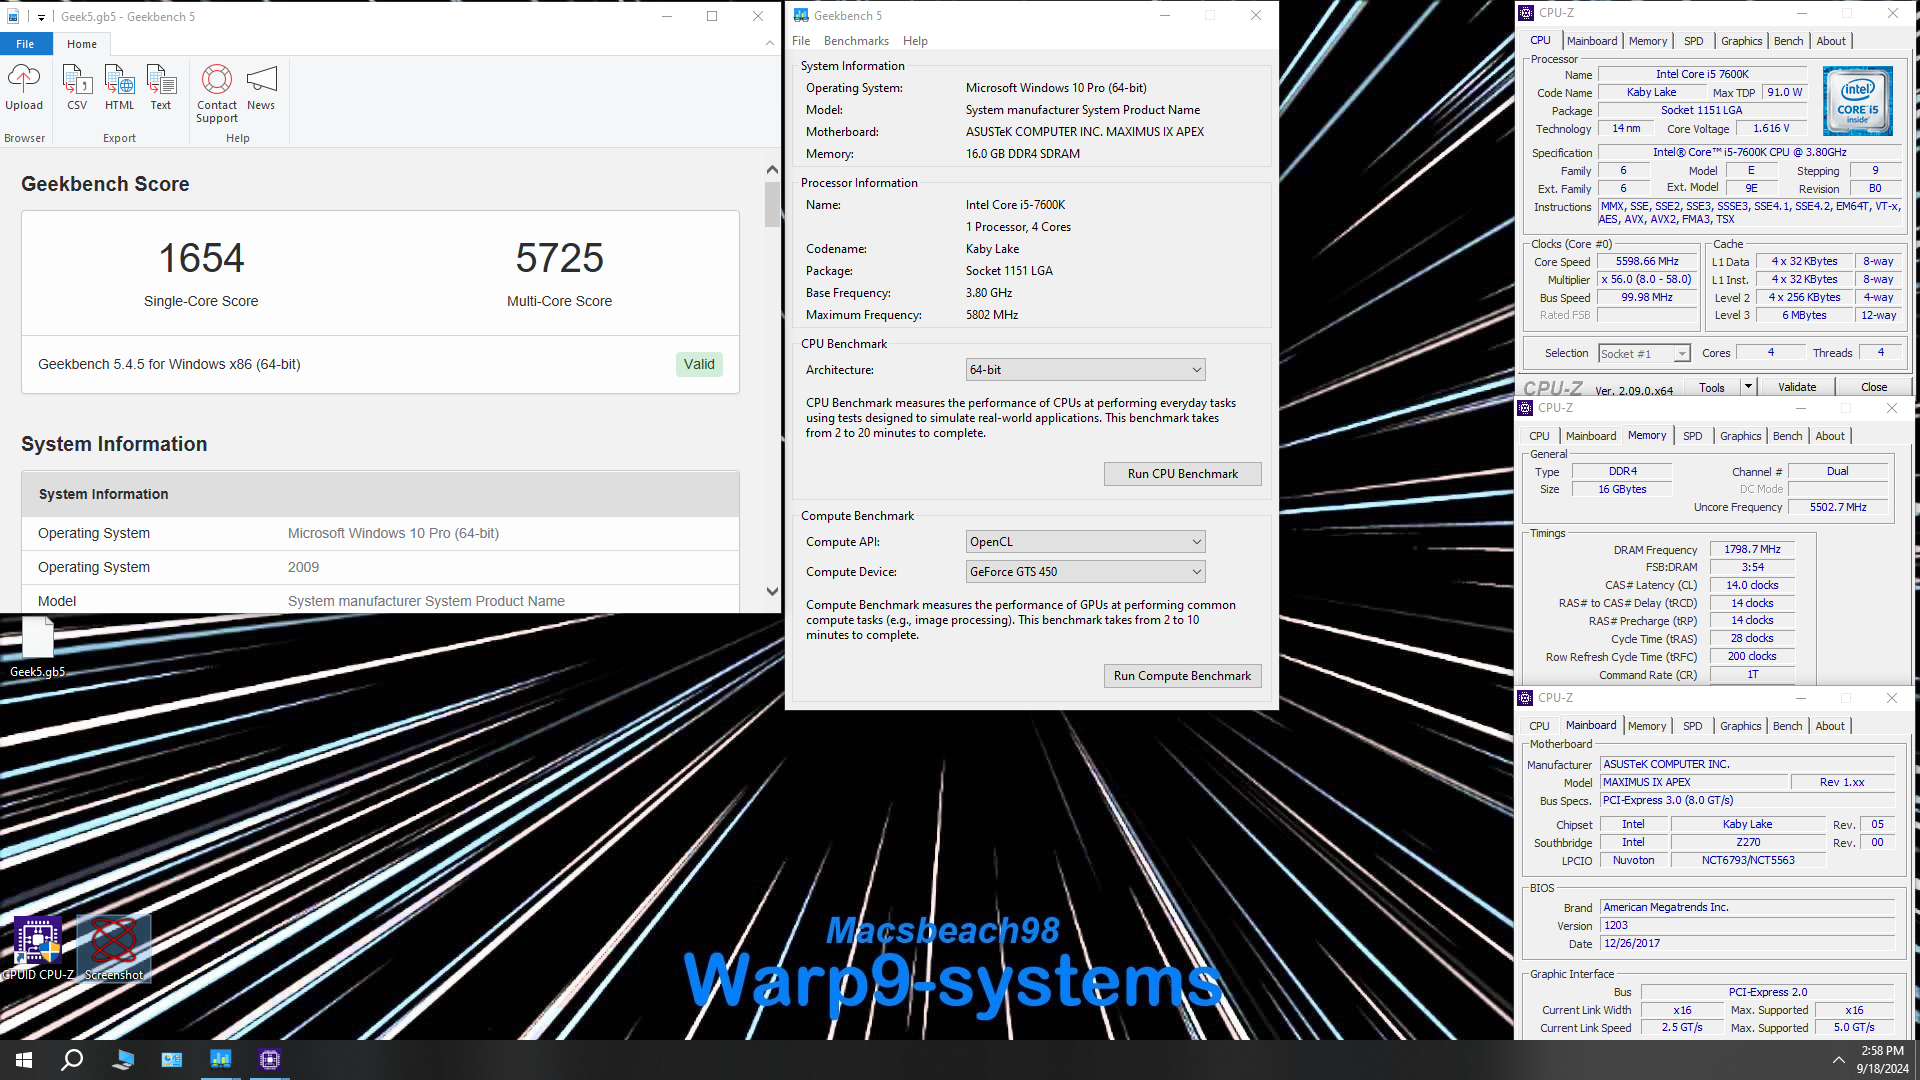1920x1080 pixels.
Task: Click the Uncore Frequency 5502.7 MHz value
Action: (x=1838, y=508)
